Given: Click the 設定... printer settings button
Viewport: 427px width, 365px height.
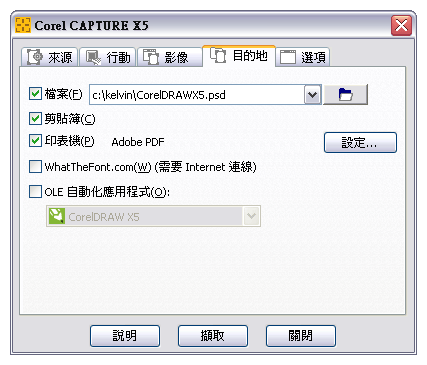Looking at the screenshot, I should 360,143.
